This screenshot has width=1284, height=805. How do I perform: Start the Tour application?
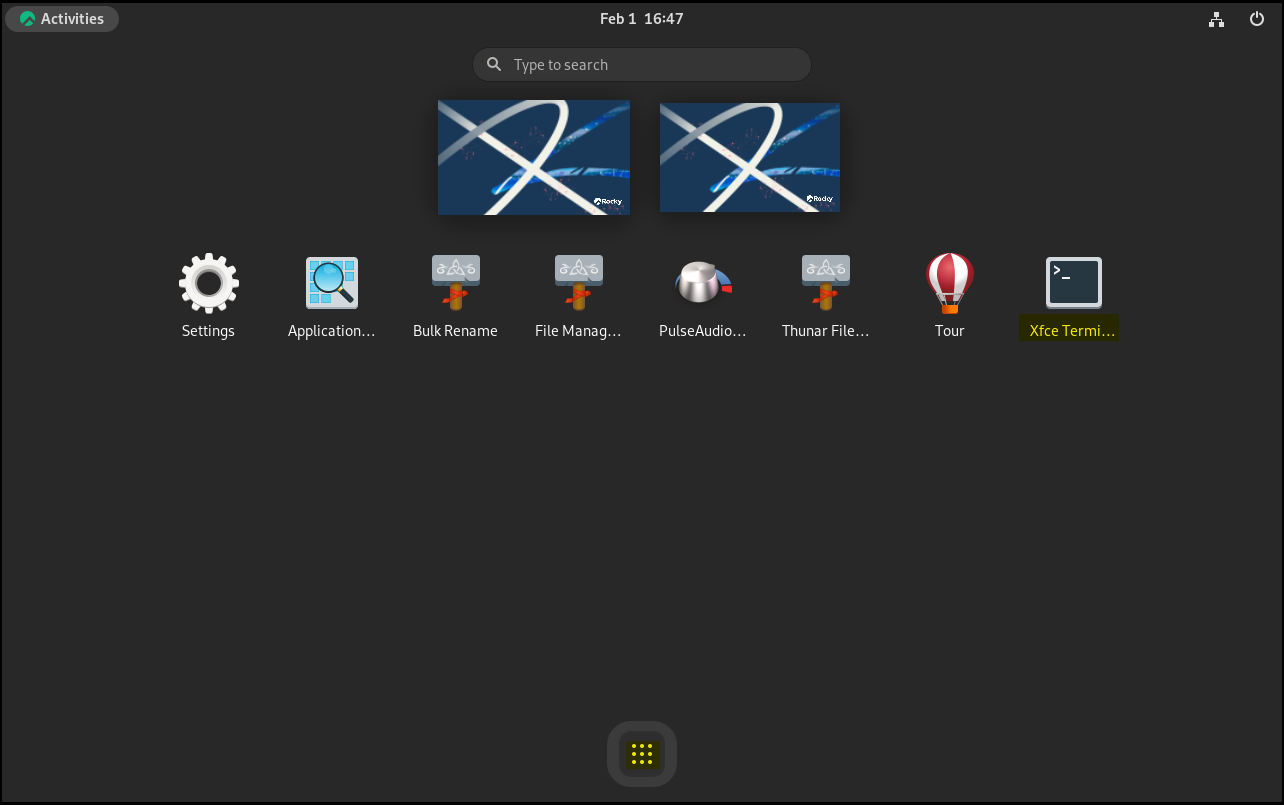click(949, 282)
